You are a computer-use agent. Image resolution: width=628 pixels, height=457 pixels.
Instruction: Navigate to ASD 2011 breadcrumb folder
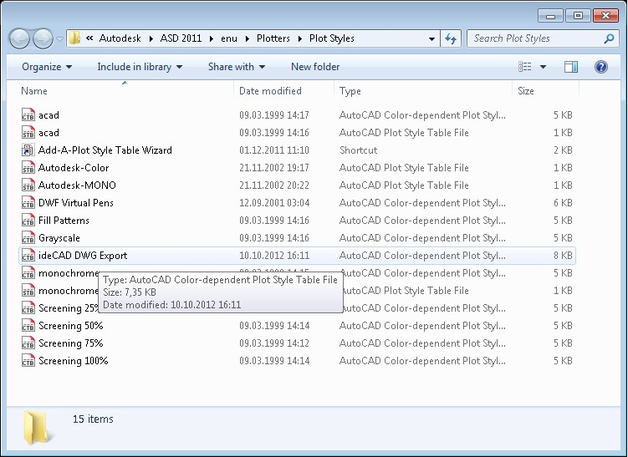(x=179, y=39)
